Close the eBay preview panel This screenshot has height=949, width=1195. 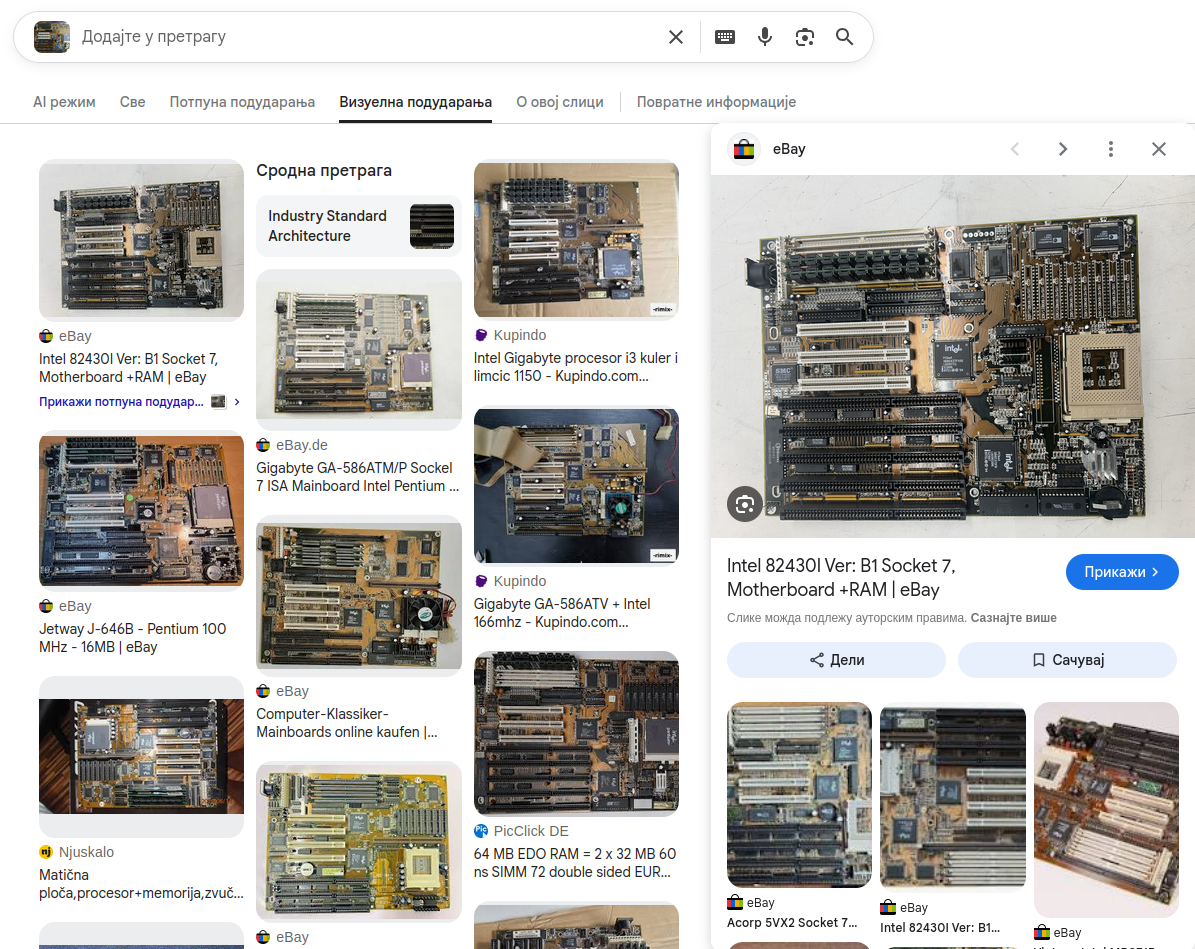1158,149
